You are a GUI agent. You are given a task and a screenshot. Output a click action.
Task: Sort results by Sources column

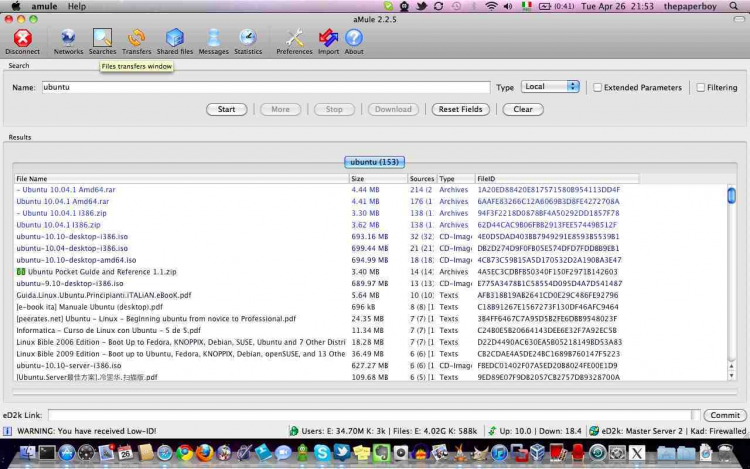click(422, 178)
